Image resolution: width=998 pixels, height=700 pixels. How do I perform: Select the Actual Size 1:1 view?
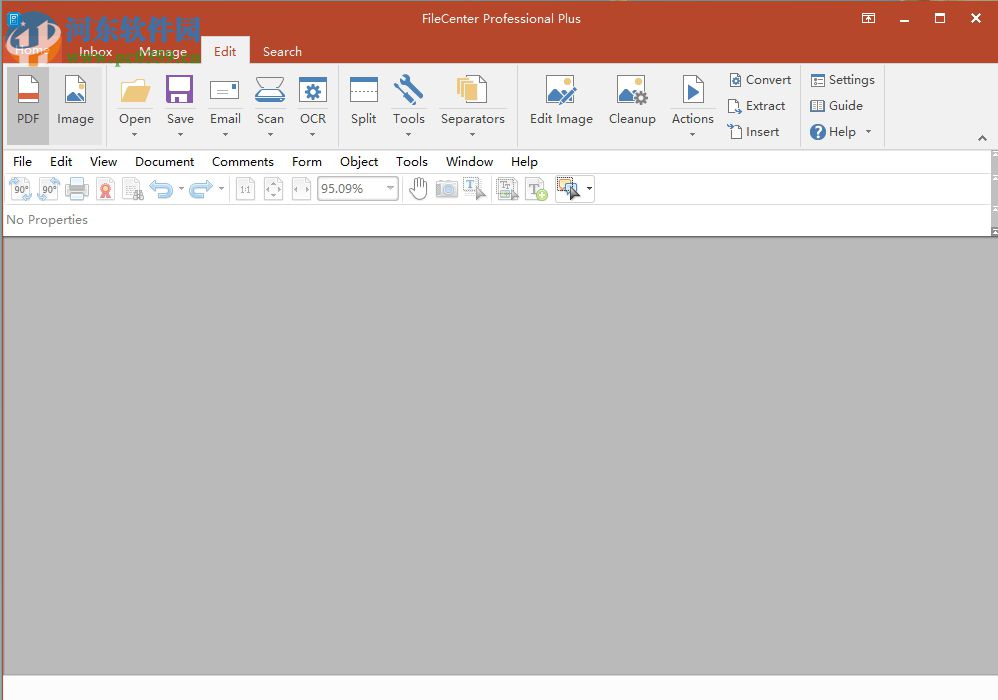point(245,188)
